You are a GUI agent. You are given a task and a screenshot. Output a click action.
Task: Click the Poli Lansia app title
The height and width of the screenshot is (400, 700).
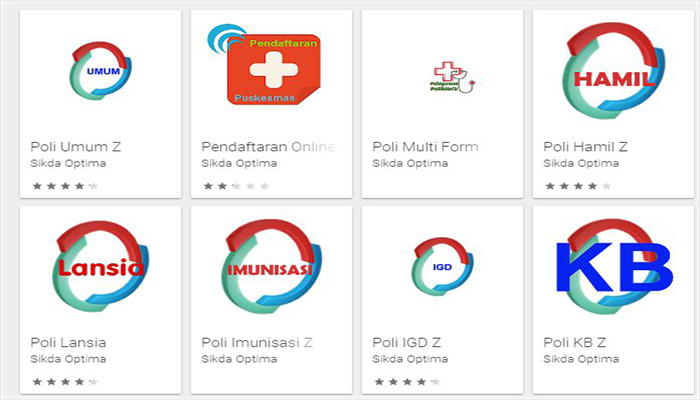click(x=68, y=342)
